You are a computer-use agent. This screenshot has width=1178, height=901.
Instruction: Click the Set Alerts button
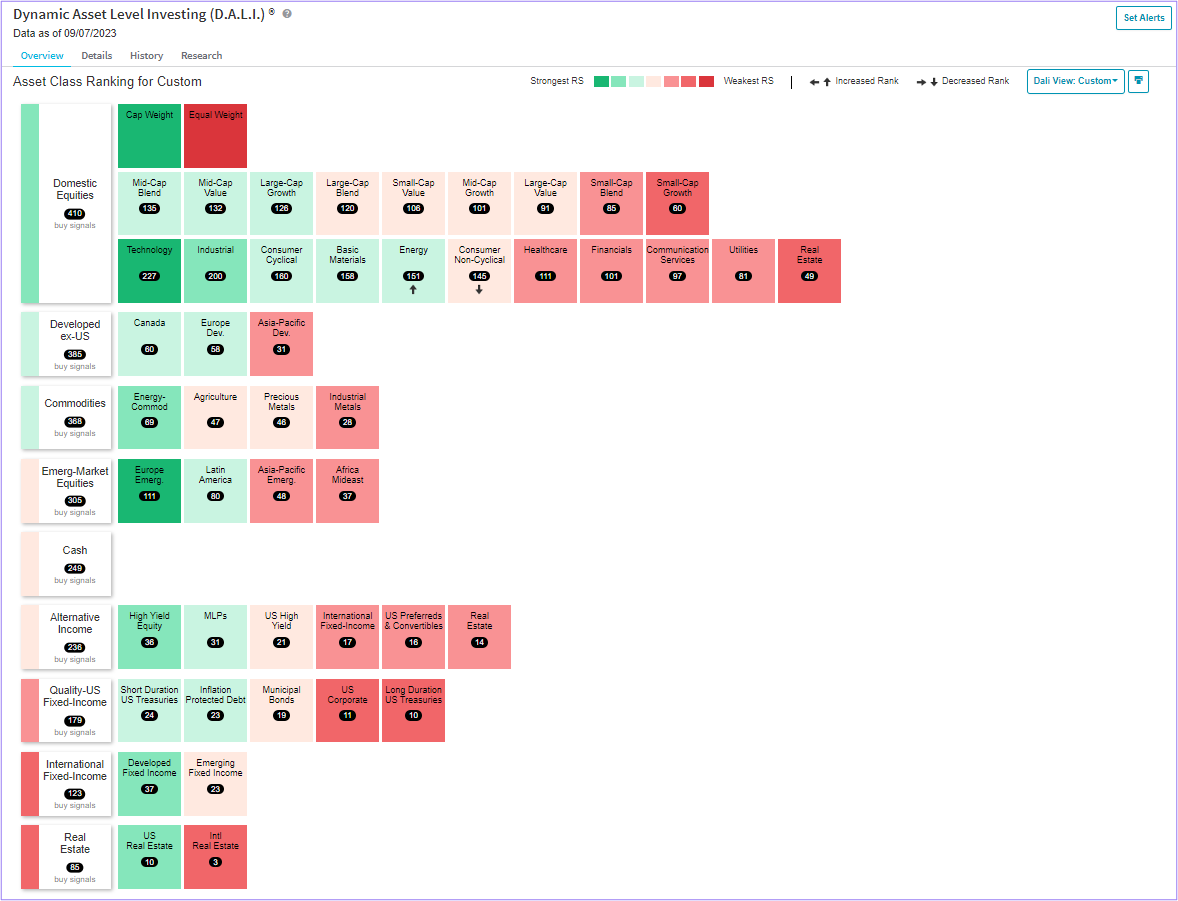(1143, 17)
